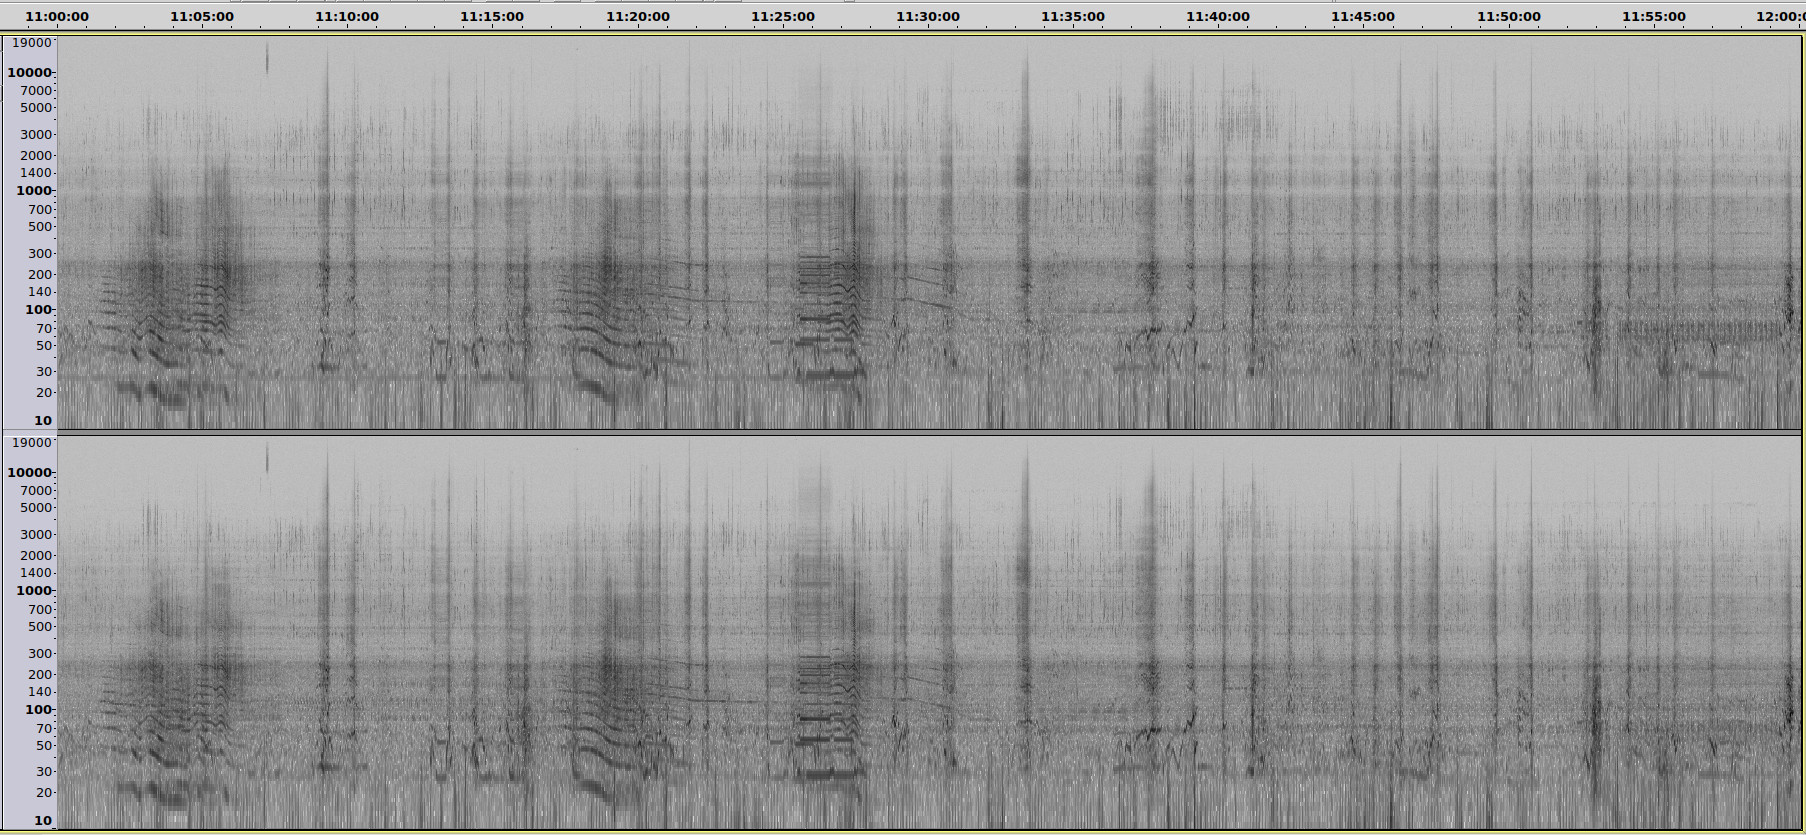Click the 11:05:00 mark on the timeline ruler
This screenshot has width=1806, height=835.
(x=201, y=17)
